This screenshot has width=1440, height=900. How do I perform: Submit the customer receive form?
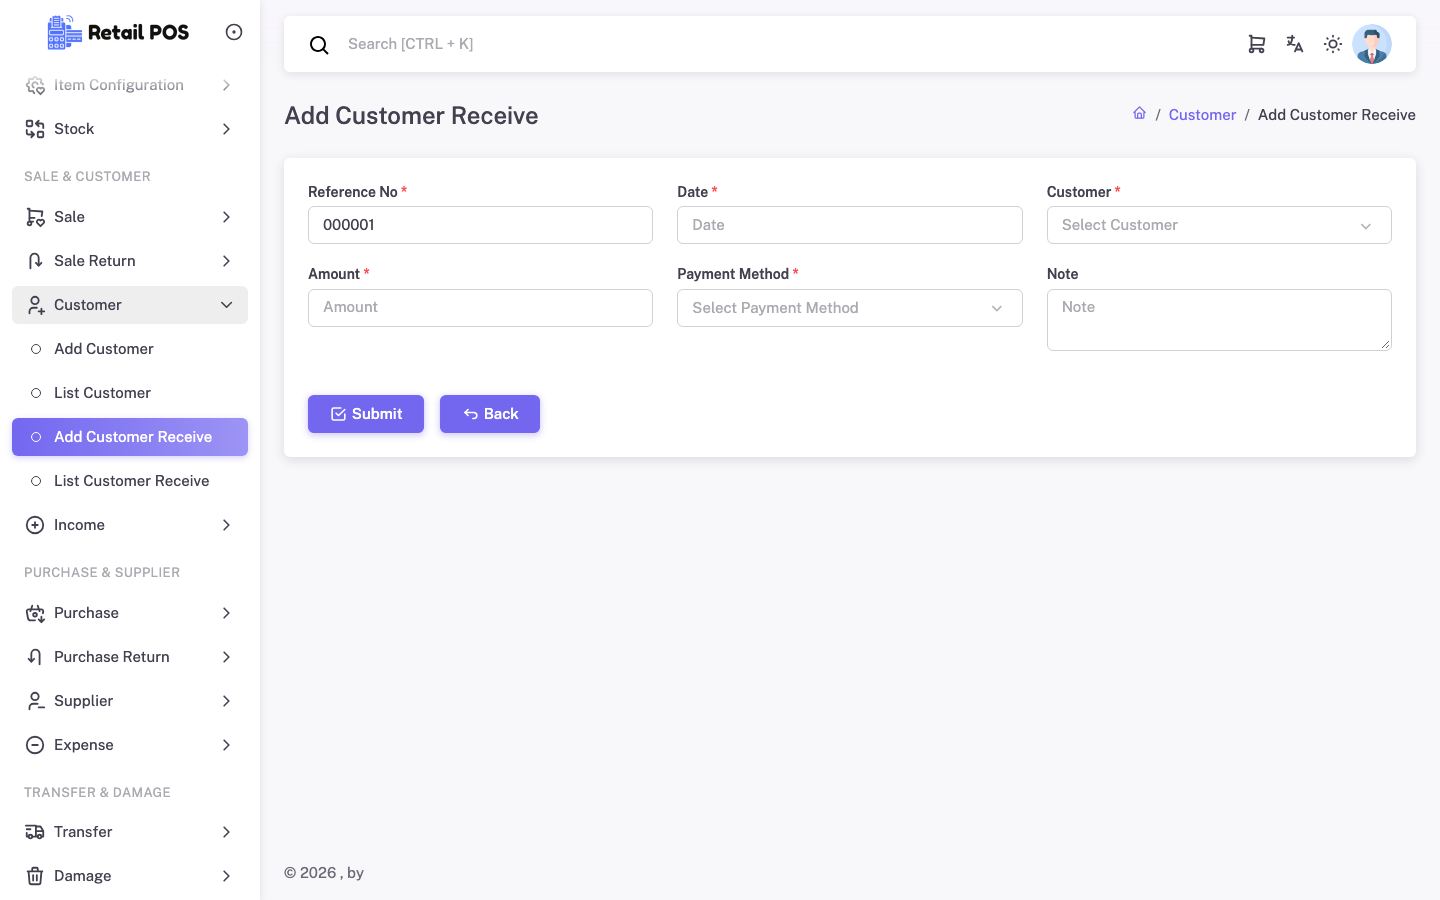[366, 414]
